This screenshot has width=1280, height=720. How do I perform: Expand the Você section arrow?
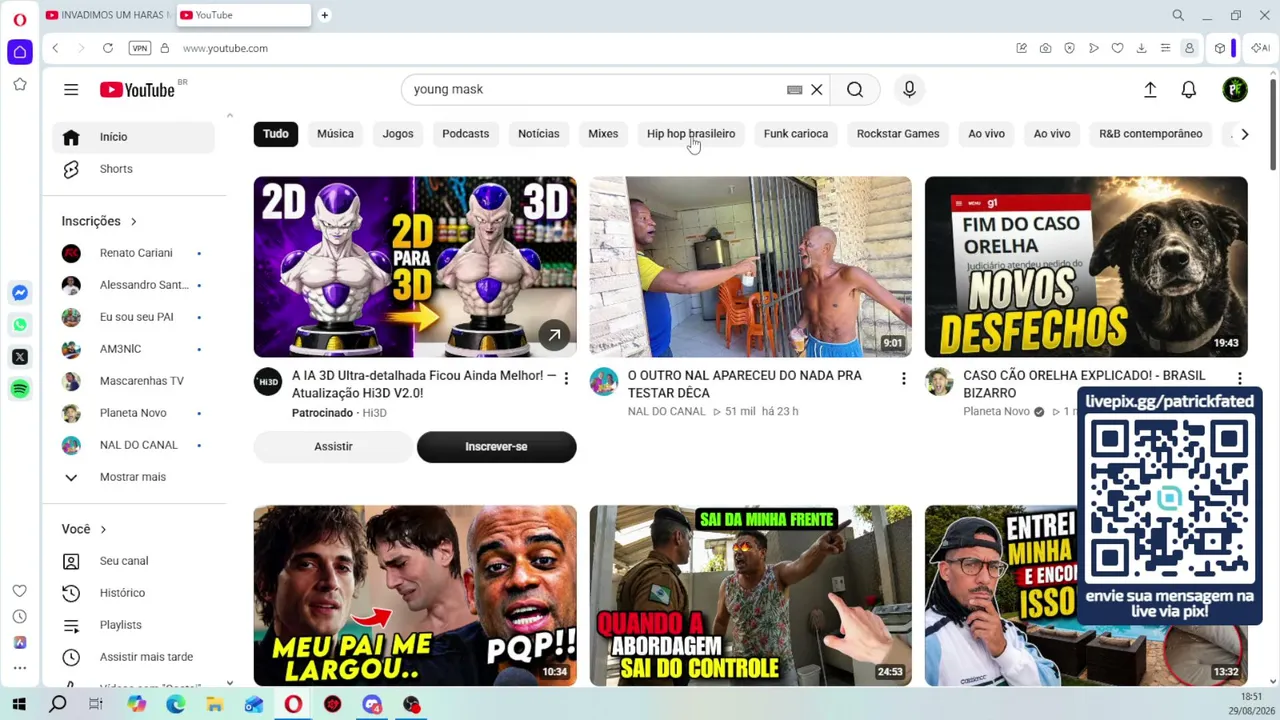(103, 529)
